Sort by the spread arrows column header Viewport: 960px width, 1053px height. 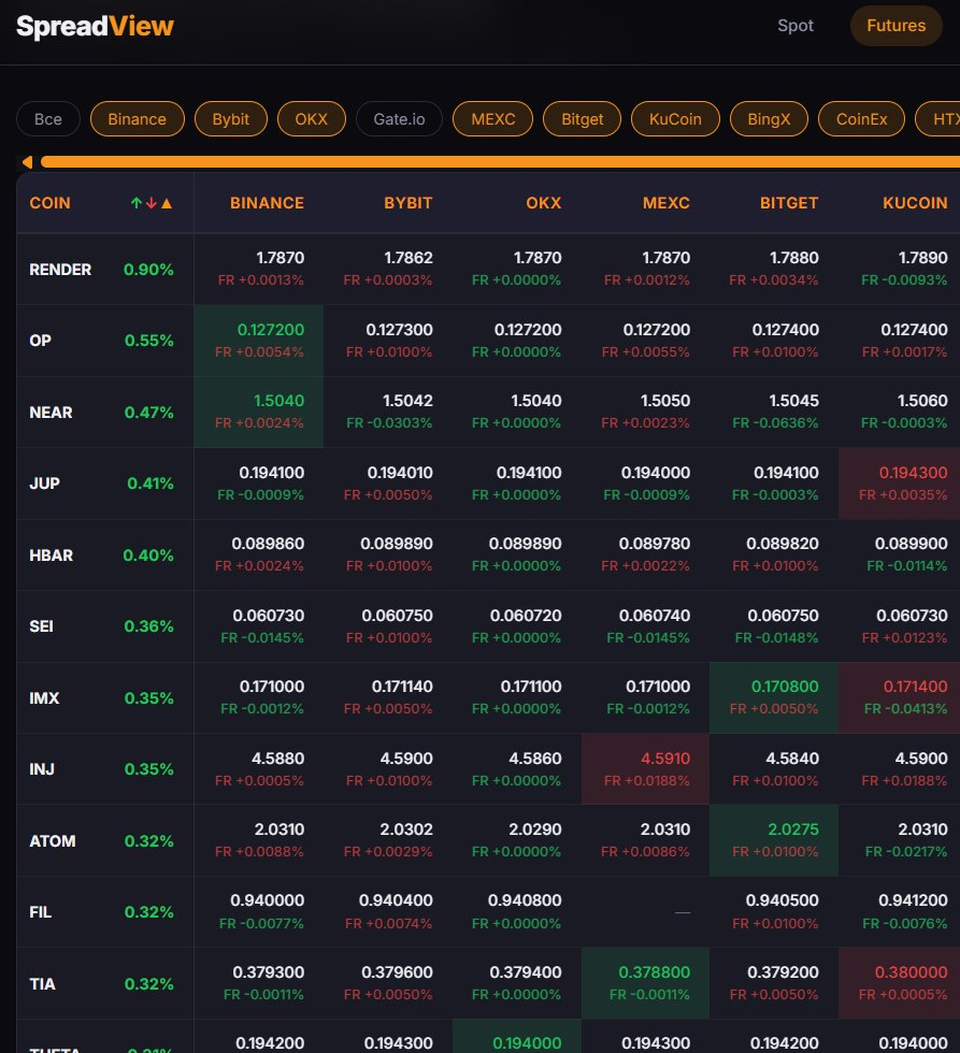click(151, 203)
